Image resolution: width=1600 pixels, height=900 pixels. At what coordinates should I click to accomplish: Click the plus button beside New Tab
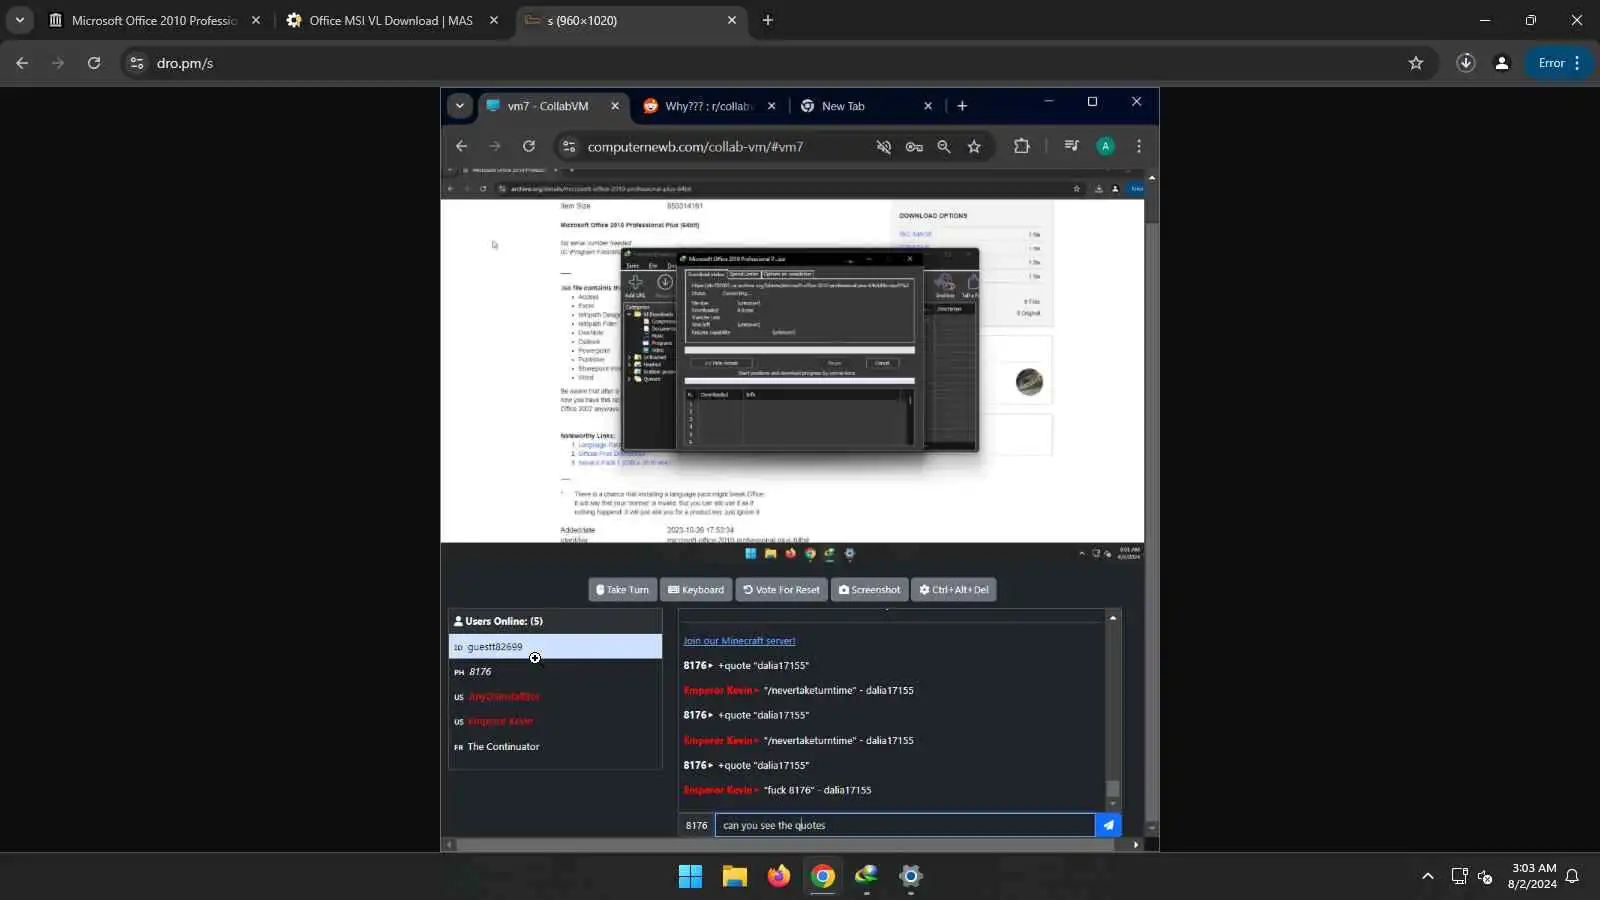coord(962,106)
